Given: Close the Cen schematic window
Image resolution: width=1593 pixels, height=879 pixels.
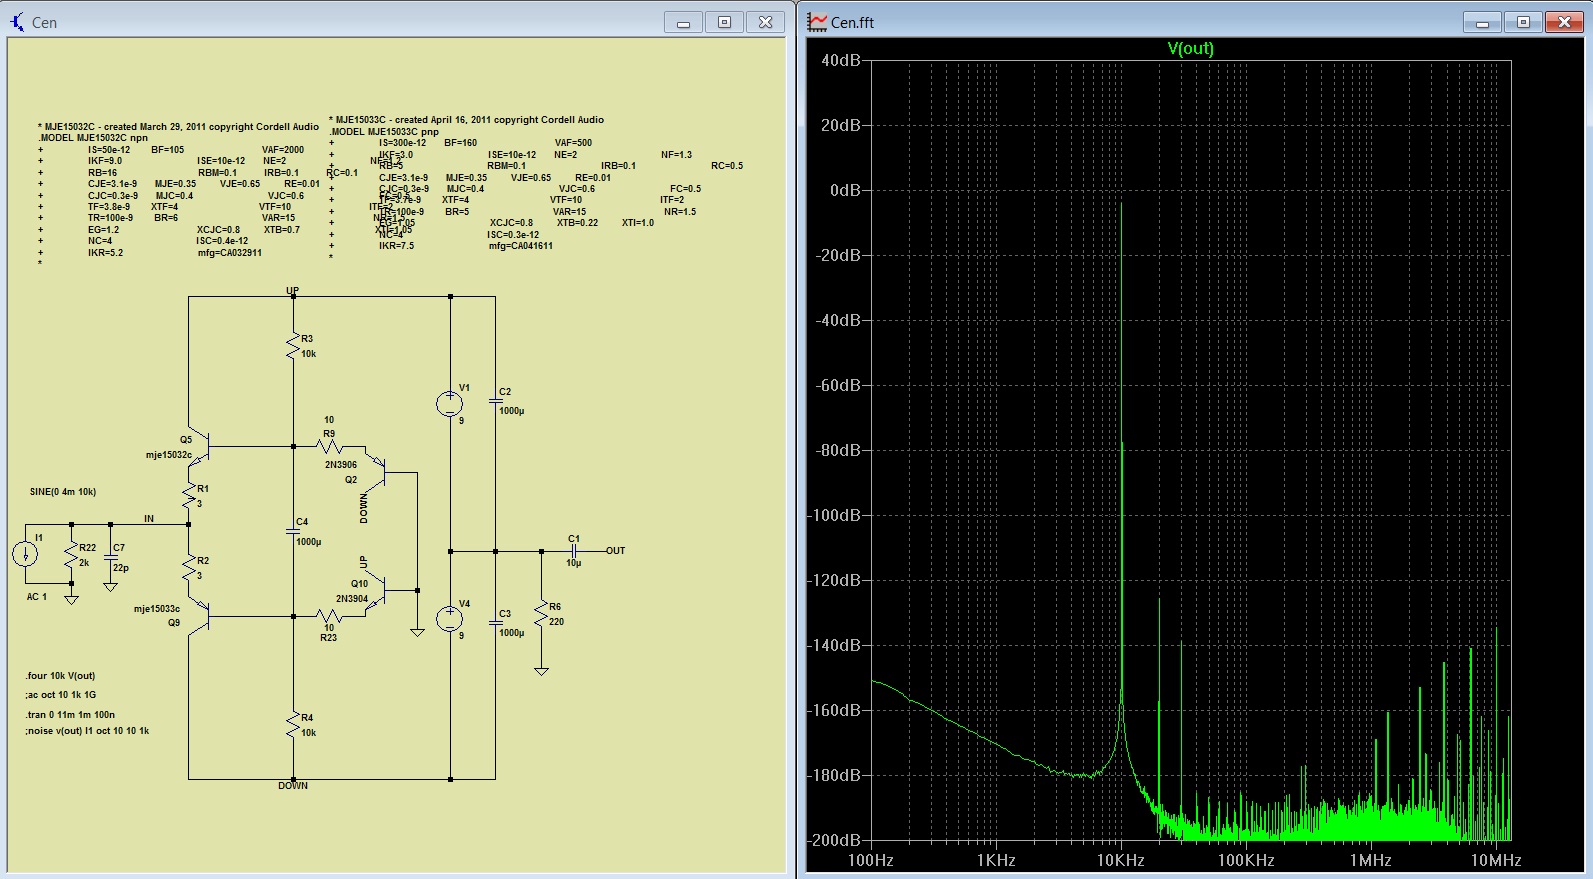Looking at the screenshot, I should click(x=766, y=22).
